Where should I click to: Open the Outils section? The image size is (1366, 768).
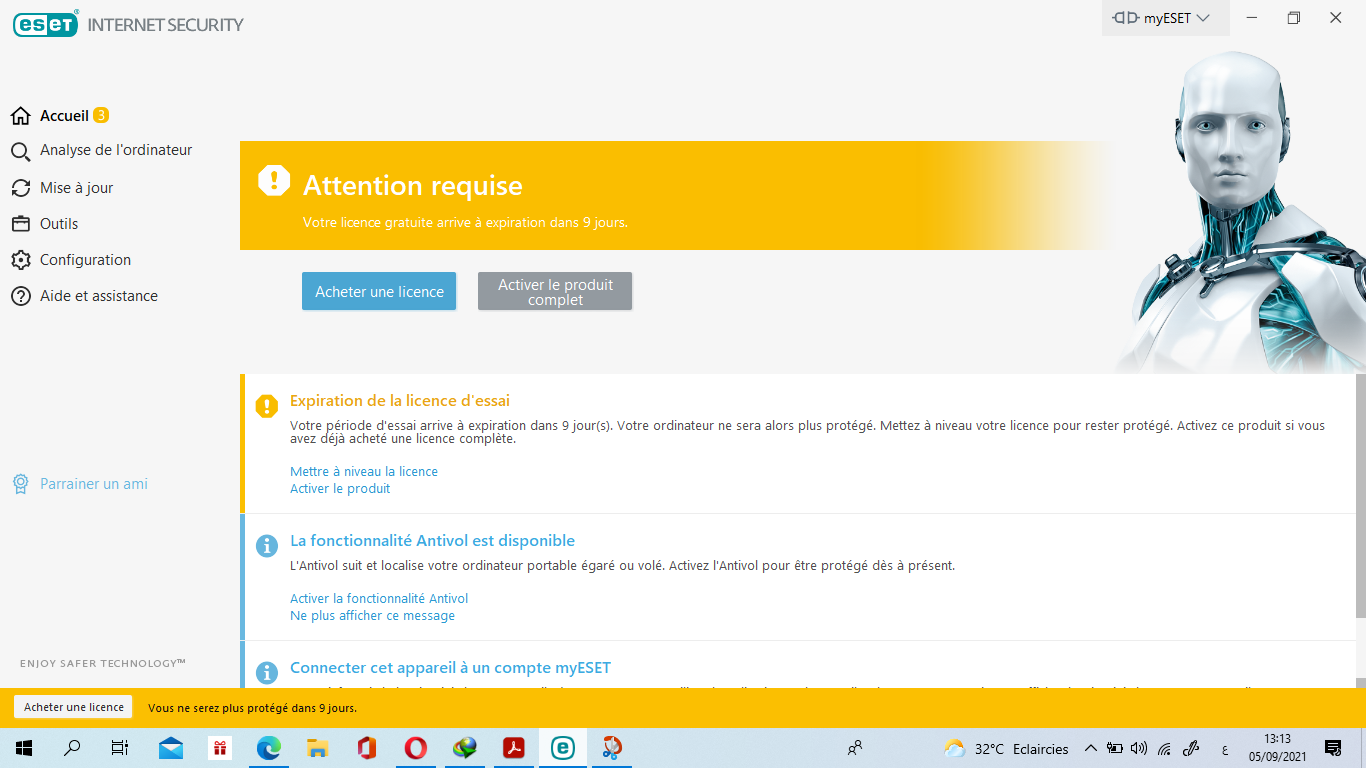coord(59,224)
